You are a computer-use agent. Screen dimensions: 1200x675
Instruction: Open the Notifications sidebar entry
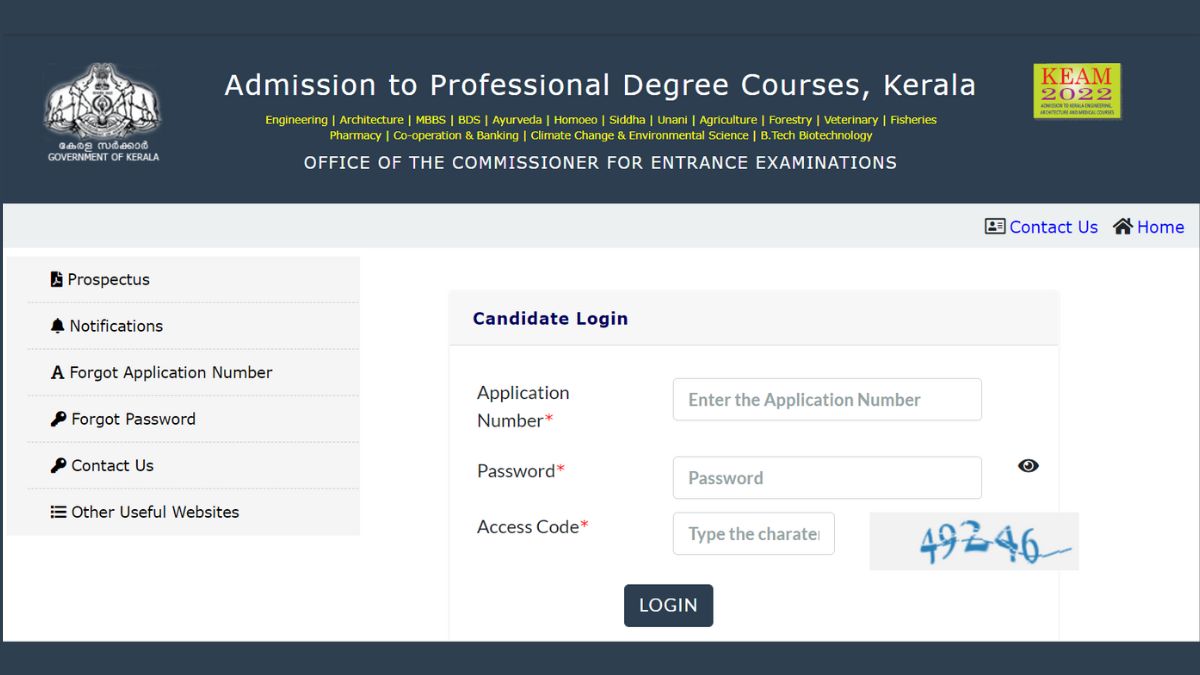pos(116,325)
